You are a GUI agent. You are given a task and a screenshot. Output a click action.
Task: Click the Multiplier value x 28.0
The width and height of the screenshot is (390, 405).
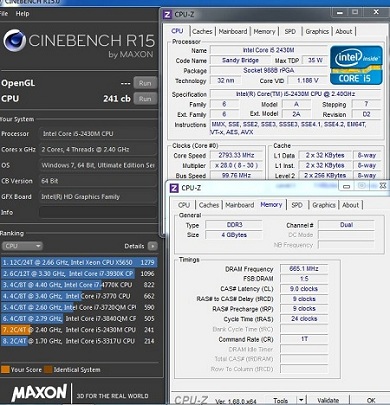point(236,165)
